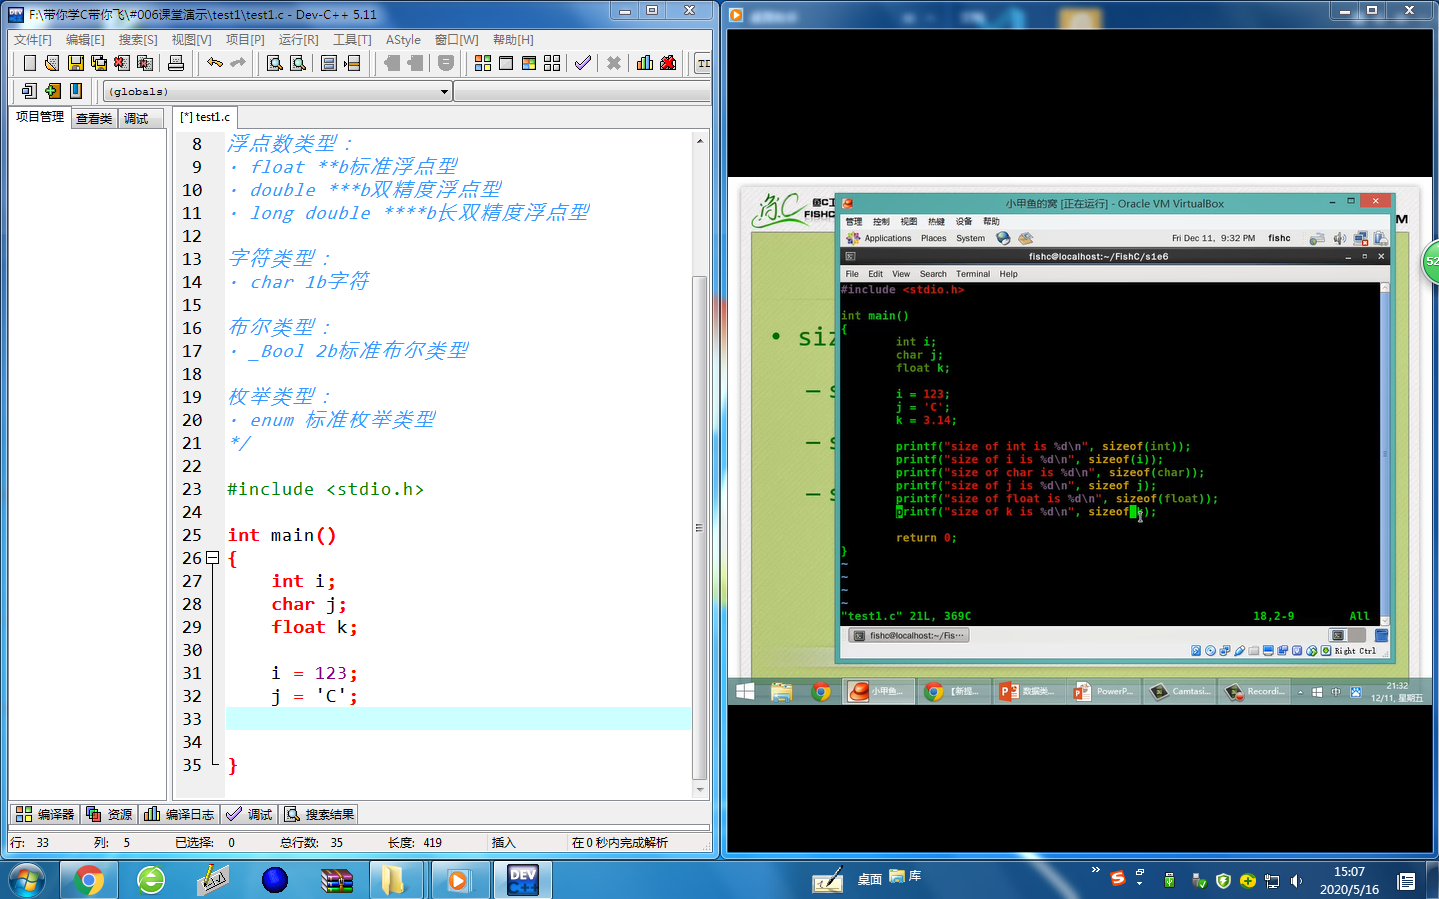Click the Insert snippet icon on second toolbar

(29, 91)
